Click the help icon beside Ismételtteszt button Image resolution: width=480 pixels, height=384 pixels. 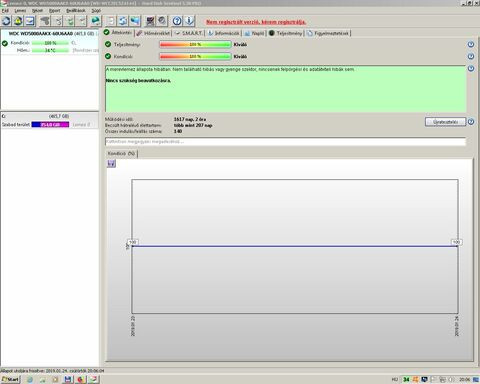471,122
